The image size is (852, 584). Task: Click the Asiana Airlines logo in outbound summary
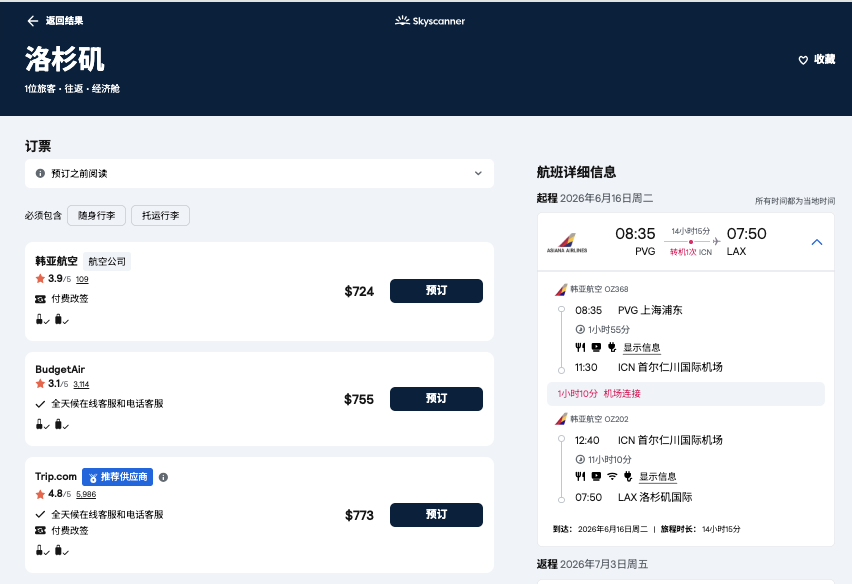click(x=567, y=243)
